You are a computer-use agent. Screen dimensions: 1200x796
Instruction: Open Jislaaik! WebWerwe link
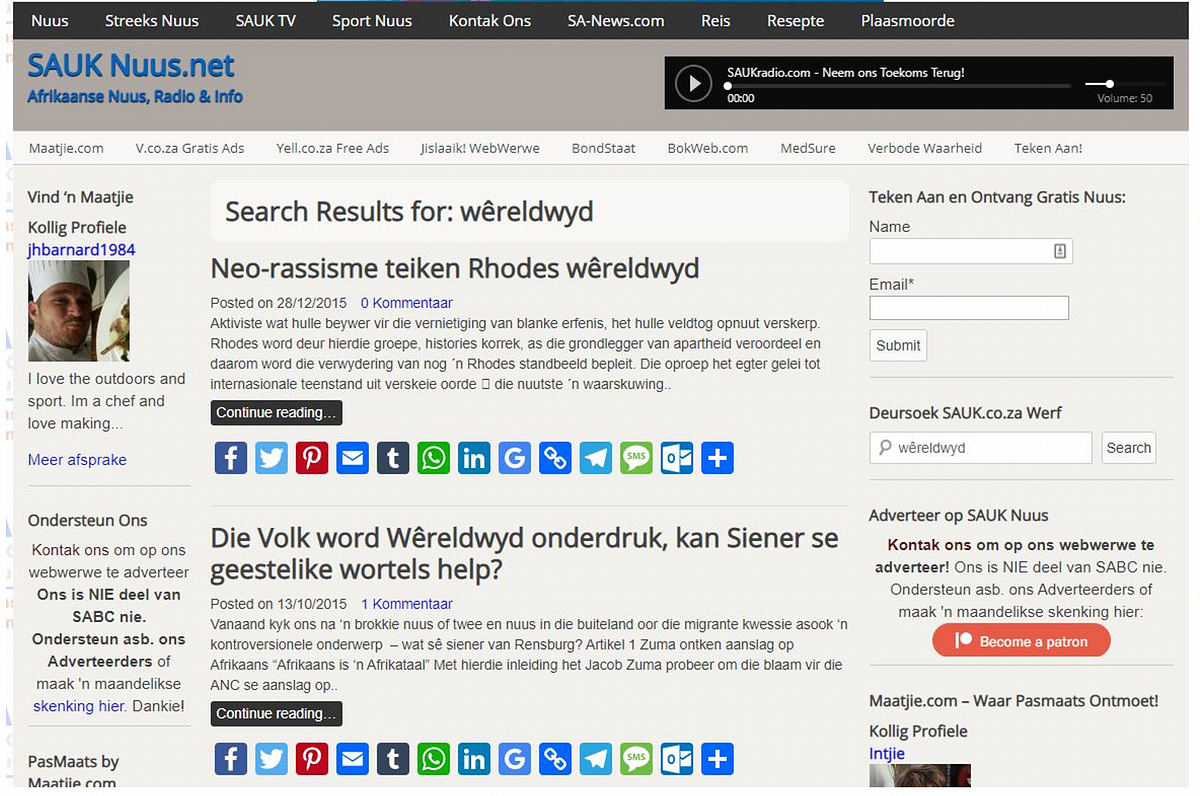480,148
